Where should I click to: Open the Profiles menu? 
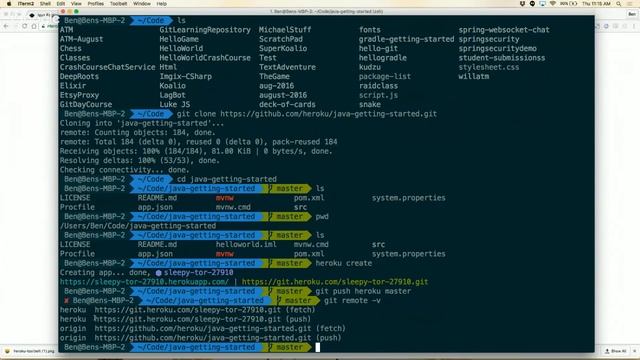pyautogui.click(x=96, y=3)
